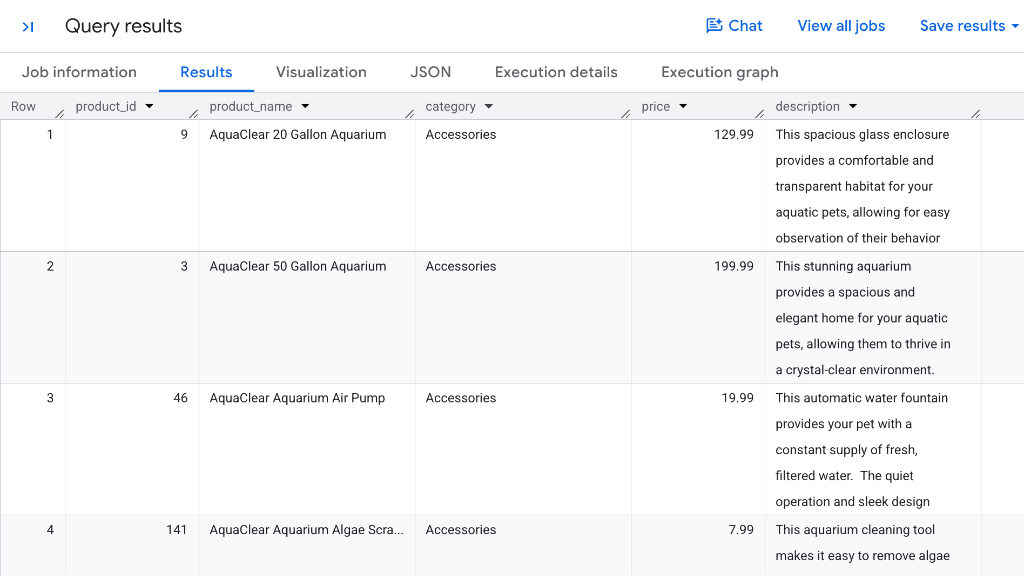Click product_id value 3 in row 2
The height and width of the screenshot is (581, 1024).
pos(184,267)
